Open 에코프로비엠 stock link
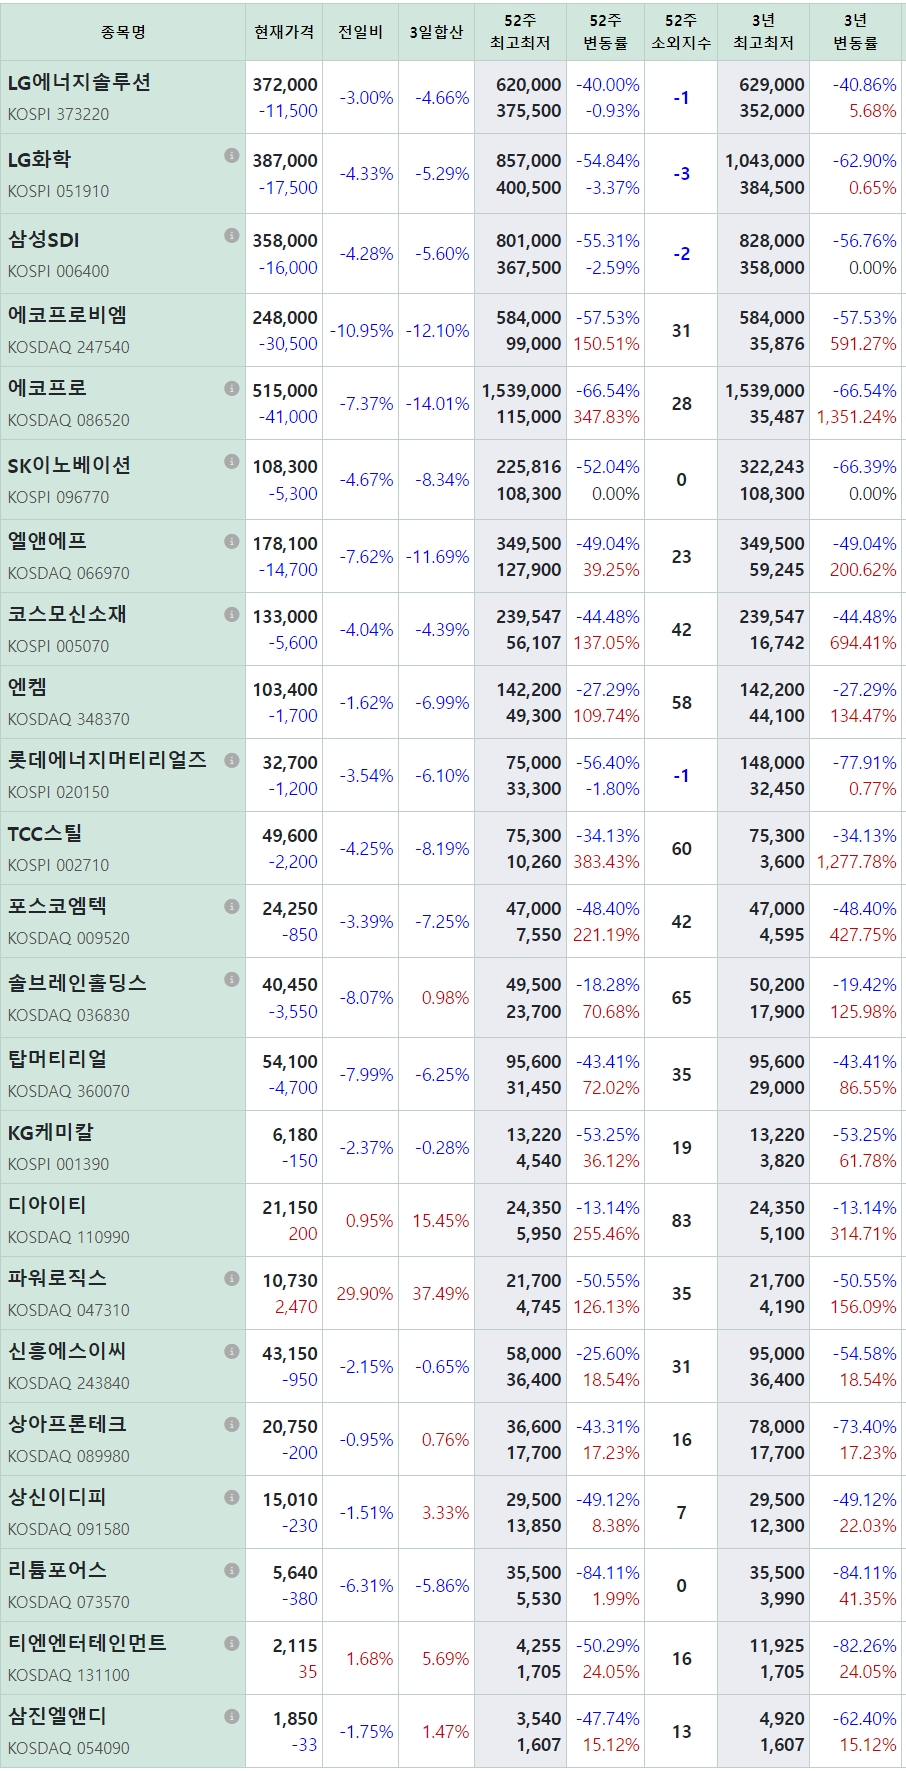The height and width of the screenshot is (1771, 906). pos(67,316)
